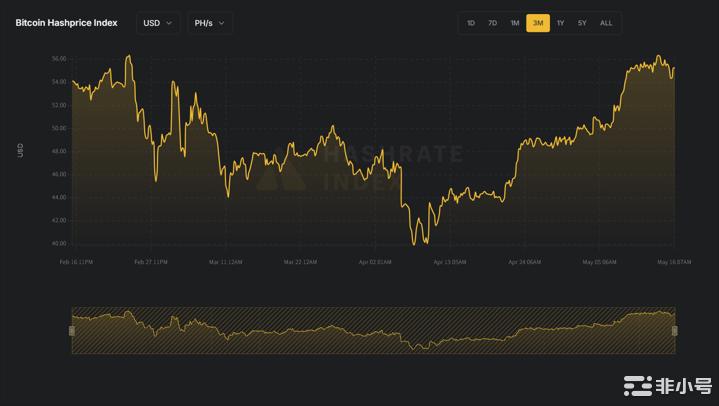This screenshot has width=719, height=406.
Task: Open the PH/s unit dropdown
Action: click(210, 23)
